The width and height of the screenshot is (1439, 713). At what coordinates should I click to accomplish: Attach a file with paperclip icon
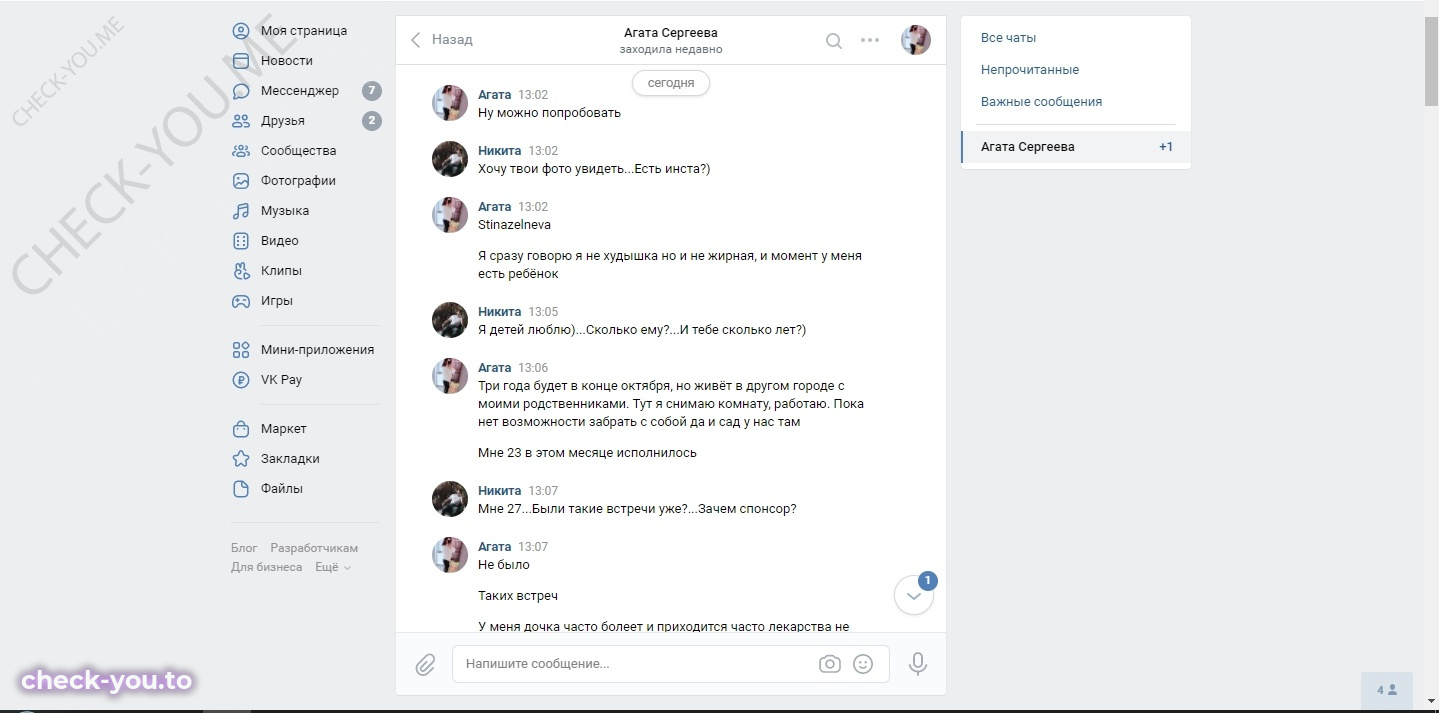click(425, 664)
